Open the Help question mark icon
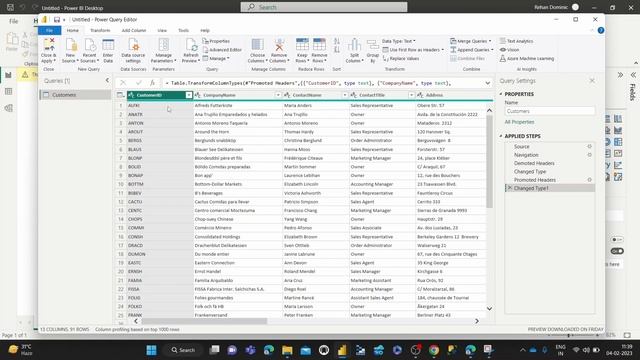The height and width of the screenshot is (360, 640). pyautogui.click(x=600, y=31)
